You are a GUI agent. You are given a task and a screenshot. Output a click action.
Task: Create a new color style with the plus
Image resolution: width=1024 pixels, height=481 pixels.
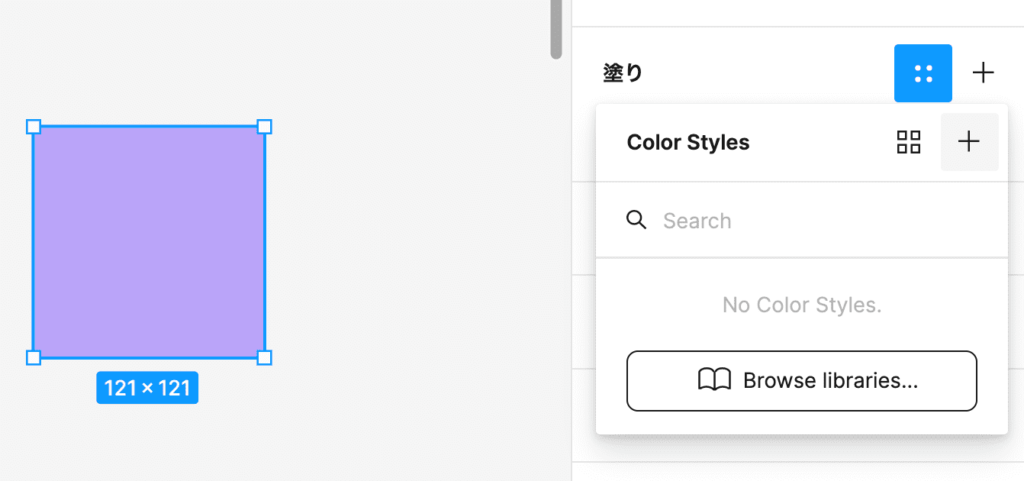pyautogui.click(x=969, y=142)
